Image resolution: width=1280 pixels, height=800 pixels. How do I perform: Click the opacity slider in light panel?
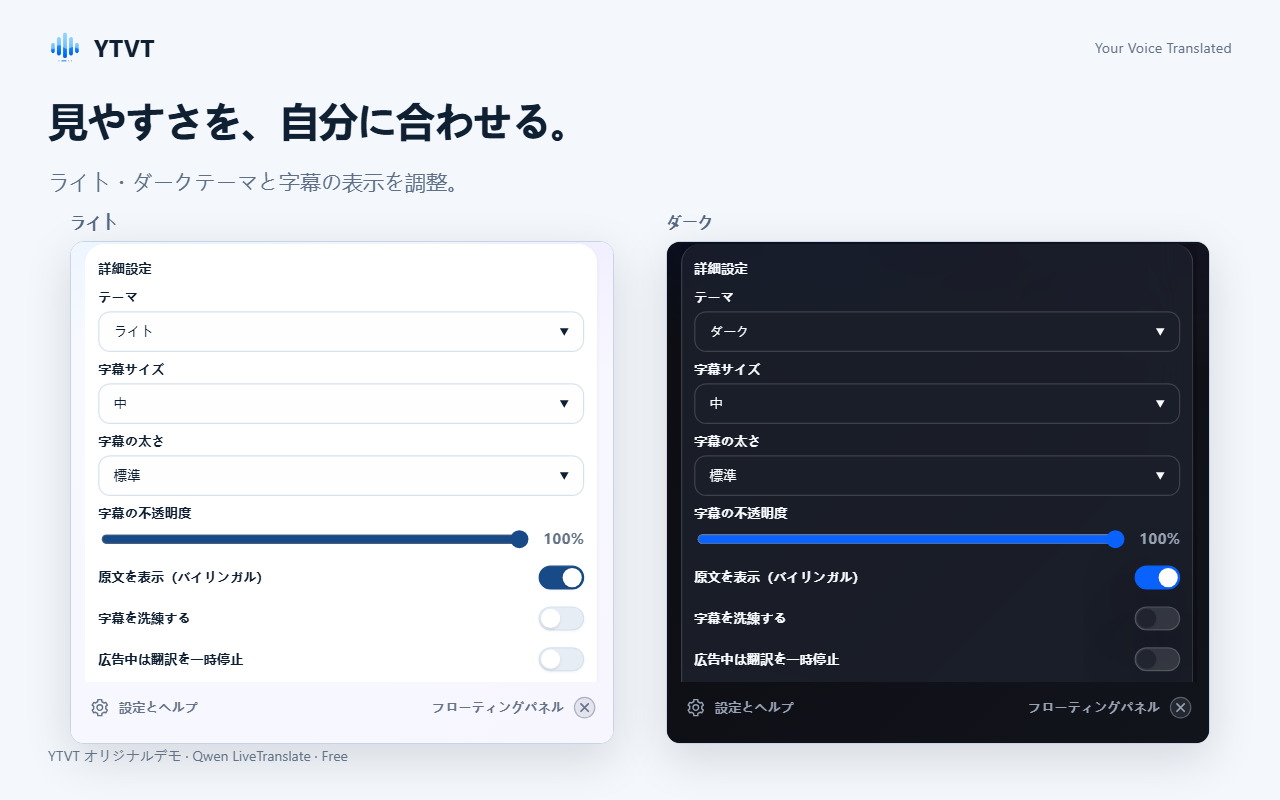click(x=314, y=539)
